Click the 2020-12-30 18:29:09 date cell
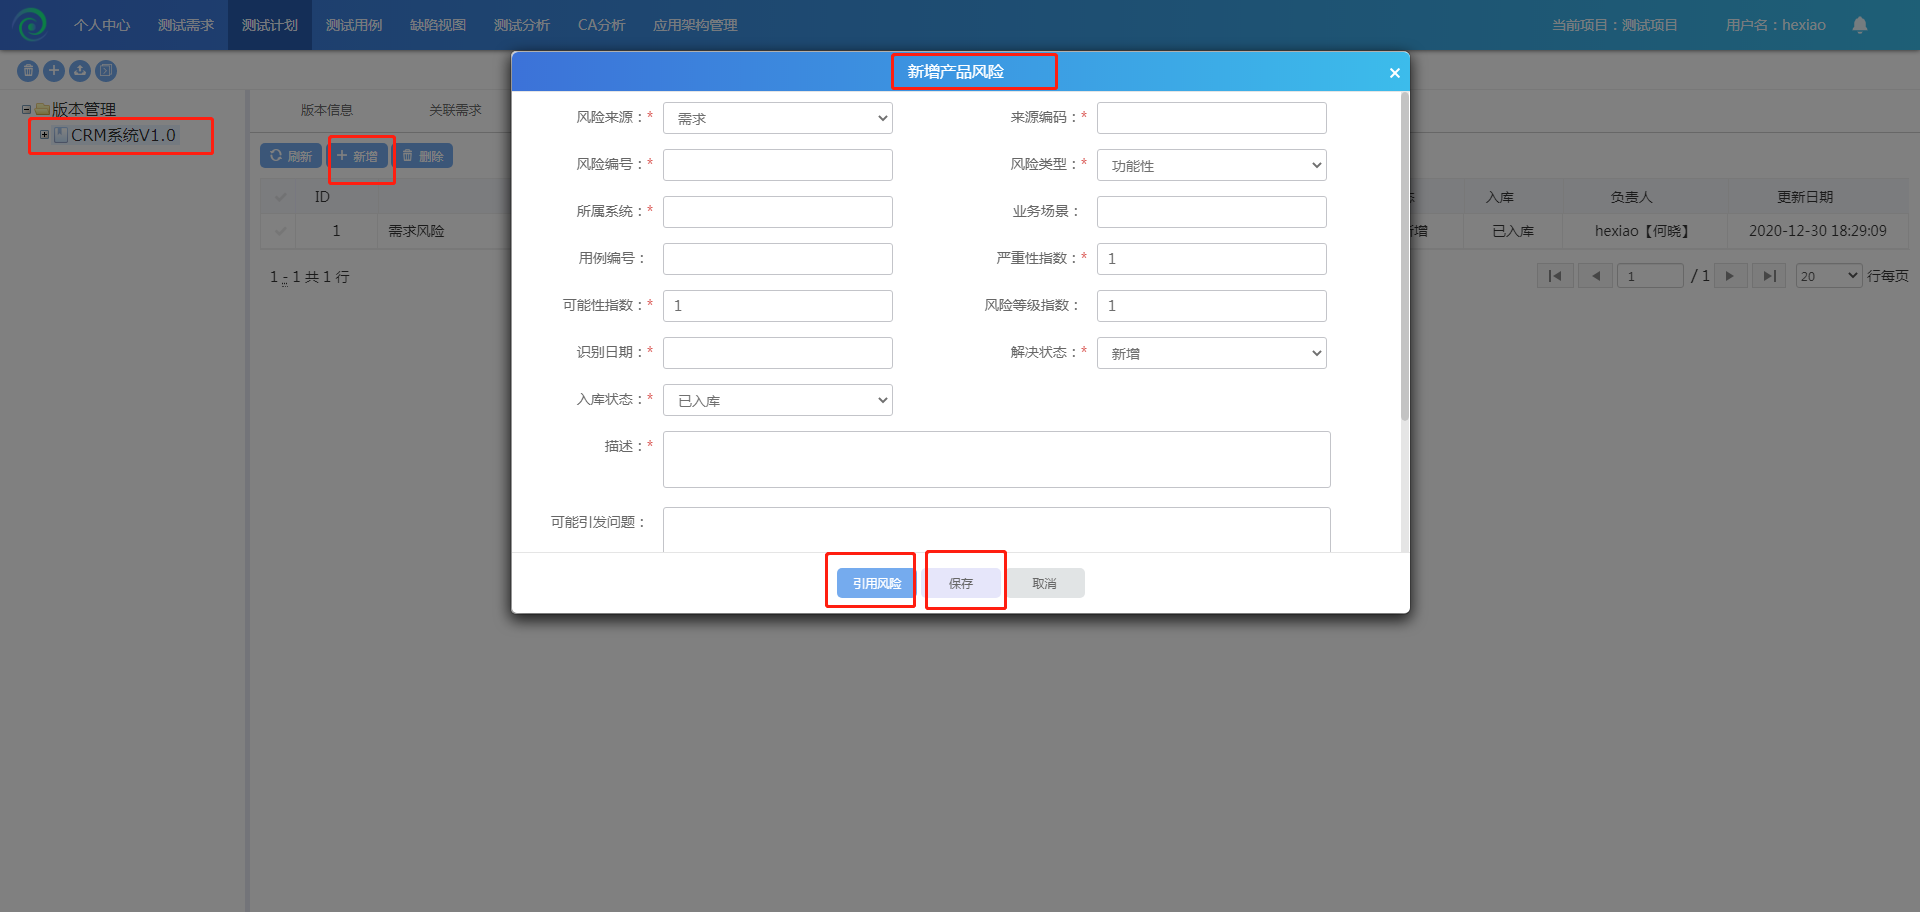Image resolution: width=1920 pixels, height=912 pixels. (1817, 231)
